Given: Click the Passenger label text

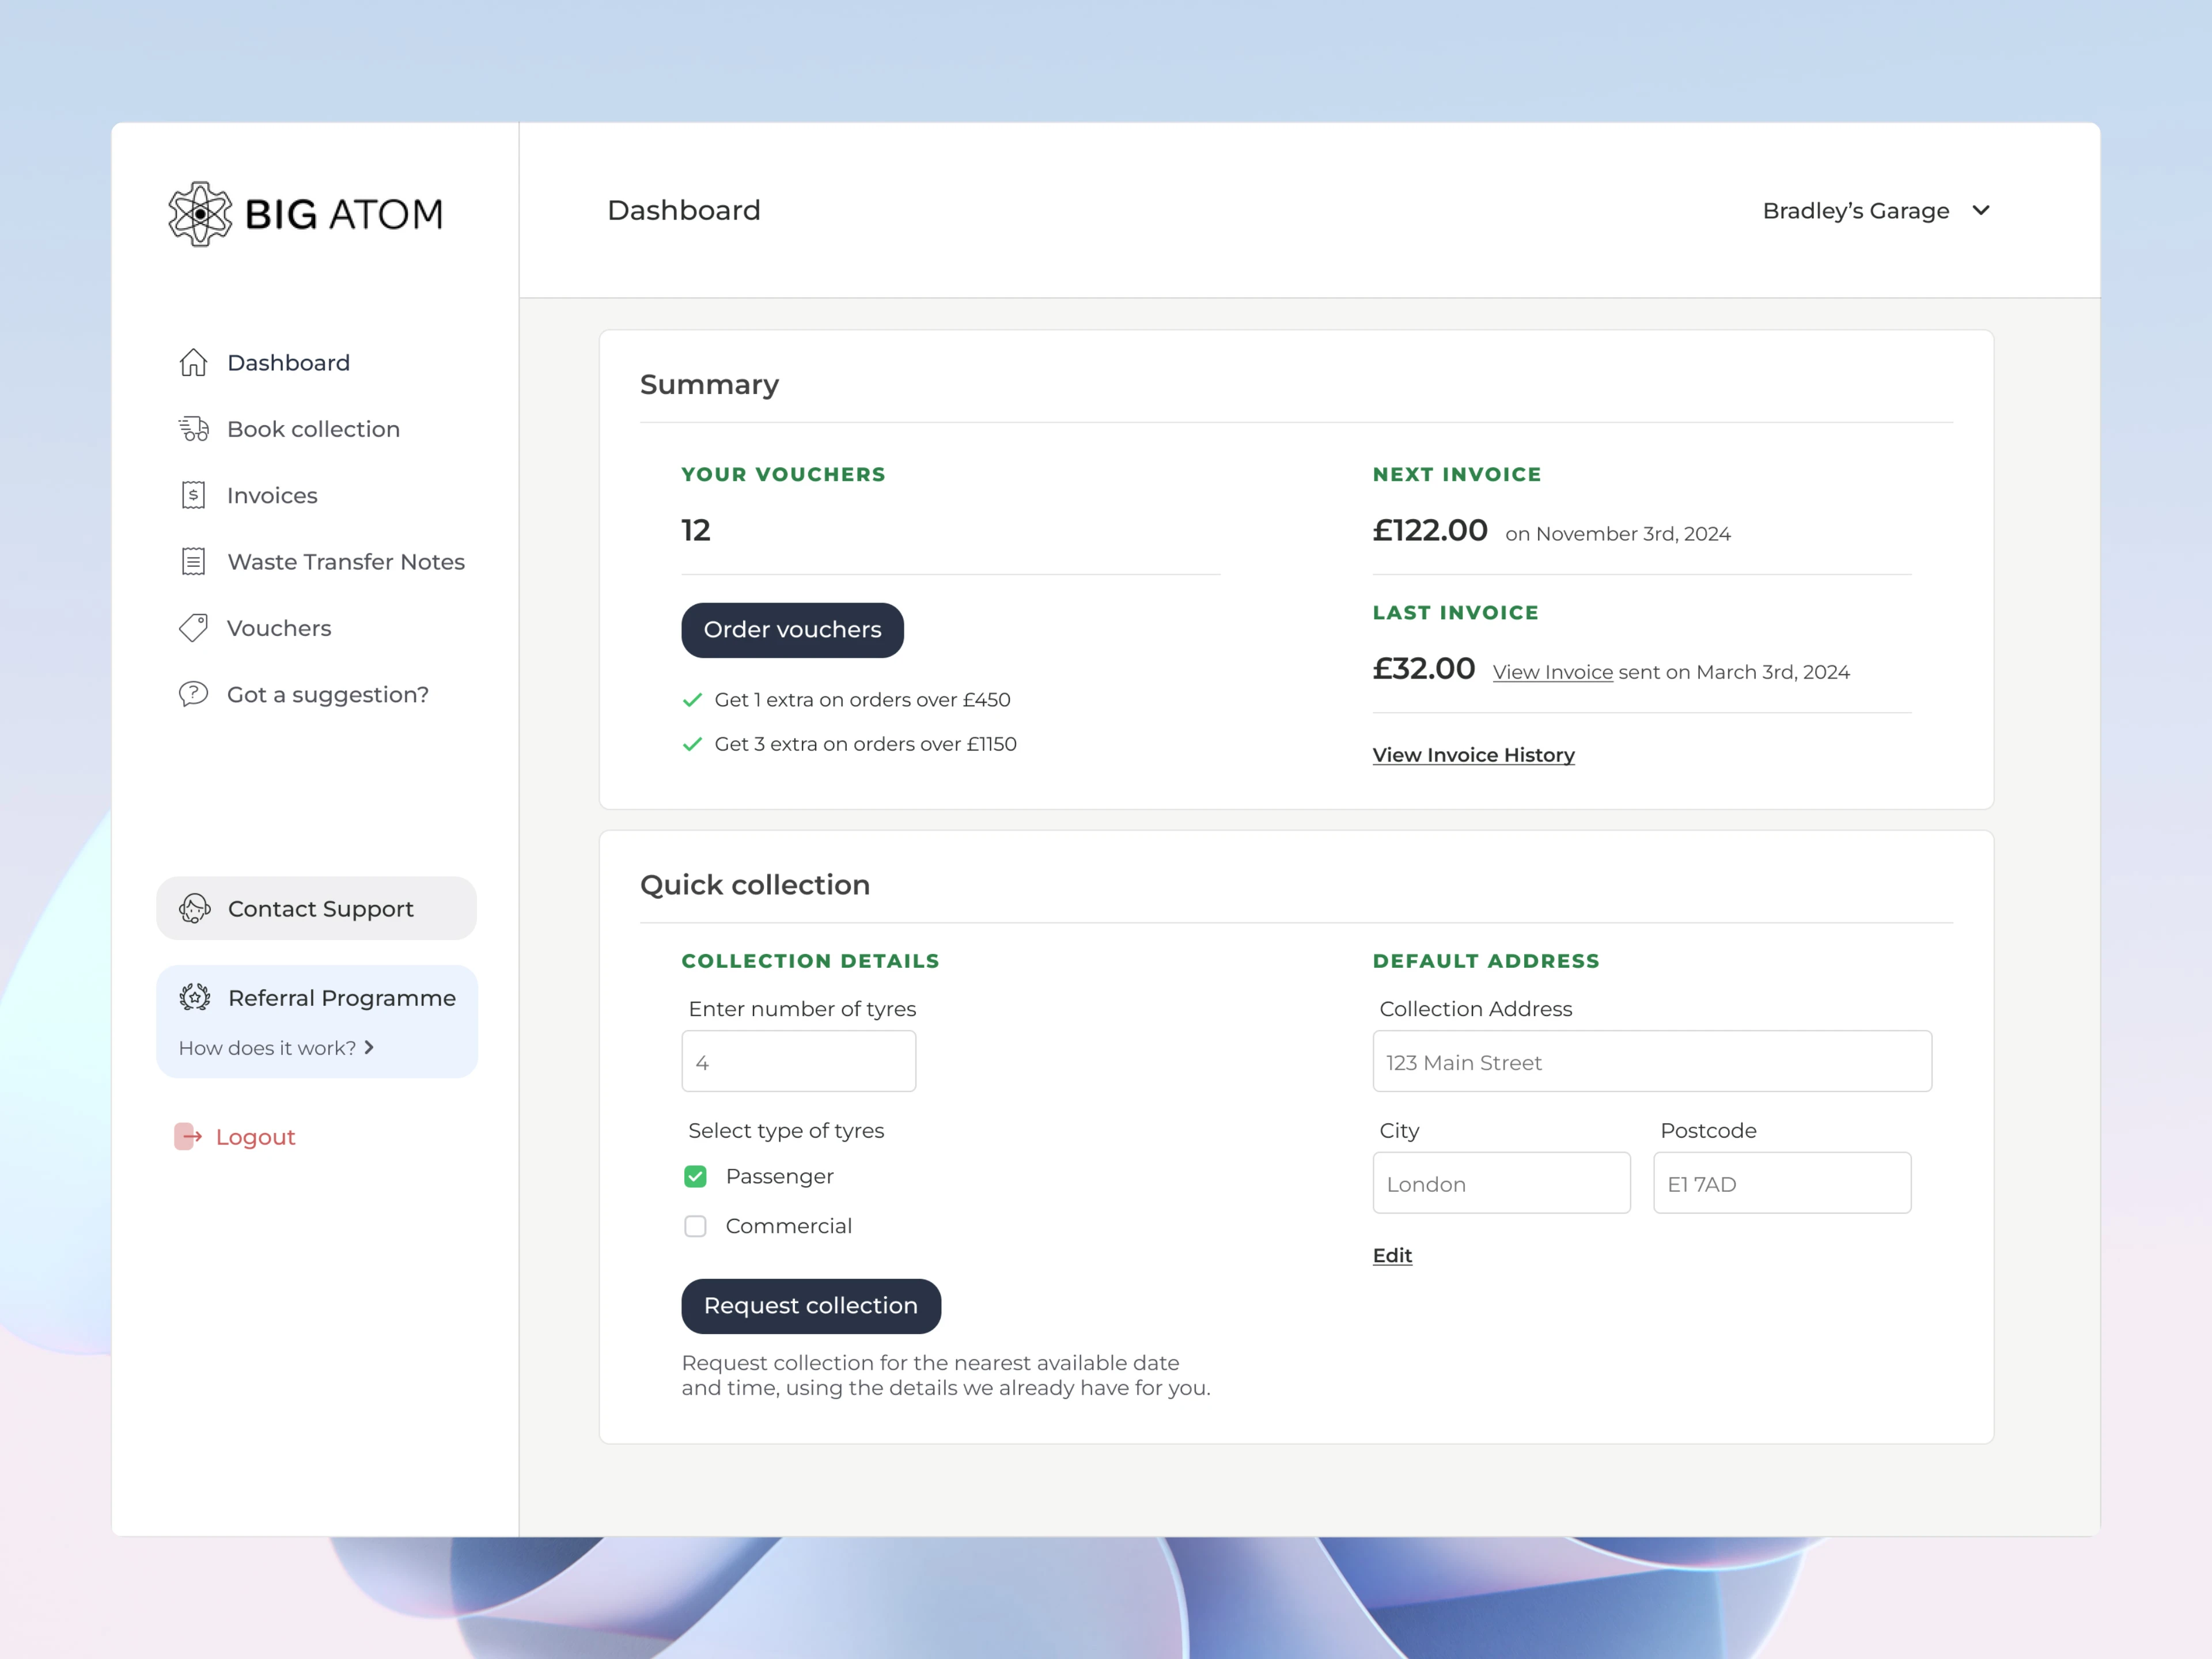Looking at the screenshot, I should tap(780, 1176).
